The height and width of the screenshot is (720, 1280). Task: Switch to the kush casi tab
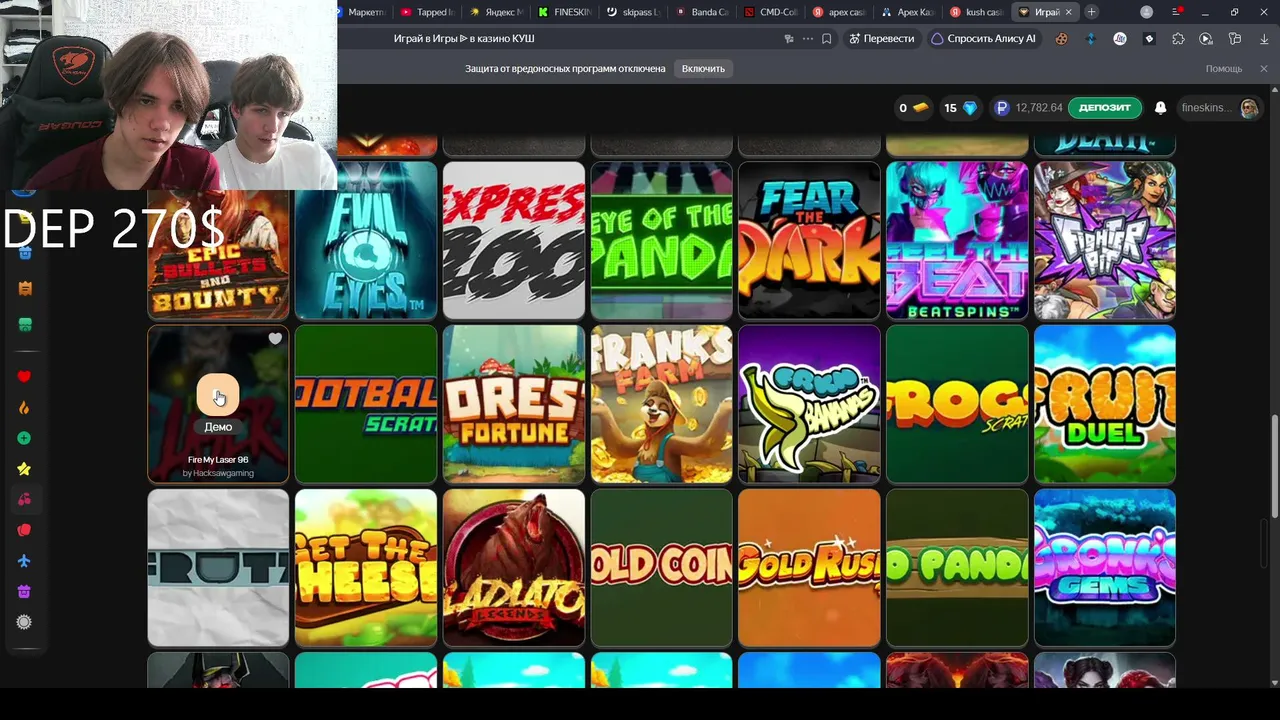coord(977,12)
